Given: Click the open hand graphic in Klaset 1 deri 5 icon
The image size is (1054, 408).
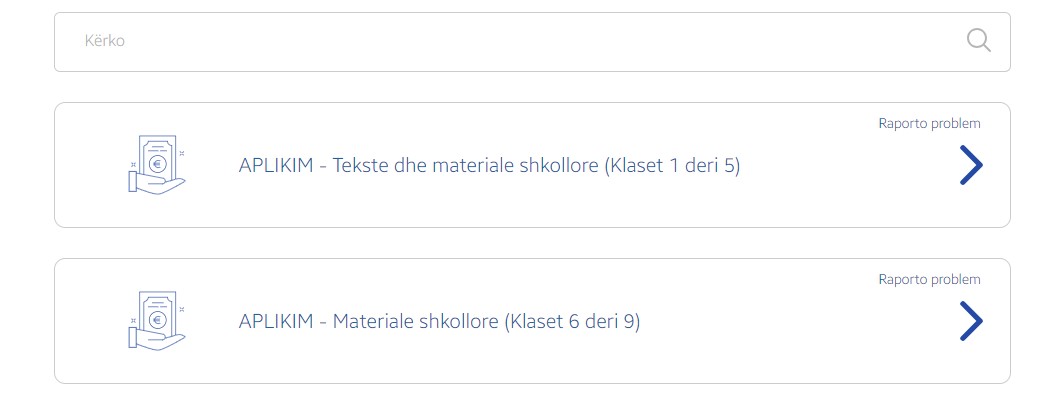Looking at the screenshot, I should [157, 183].
